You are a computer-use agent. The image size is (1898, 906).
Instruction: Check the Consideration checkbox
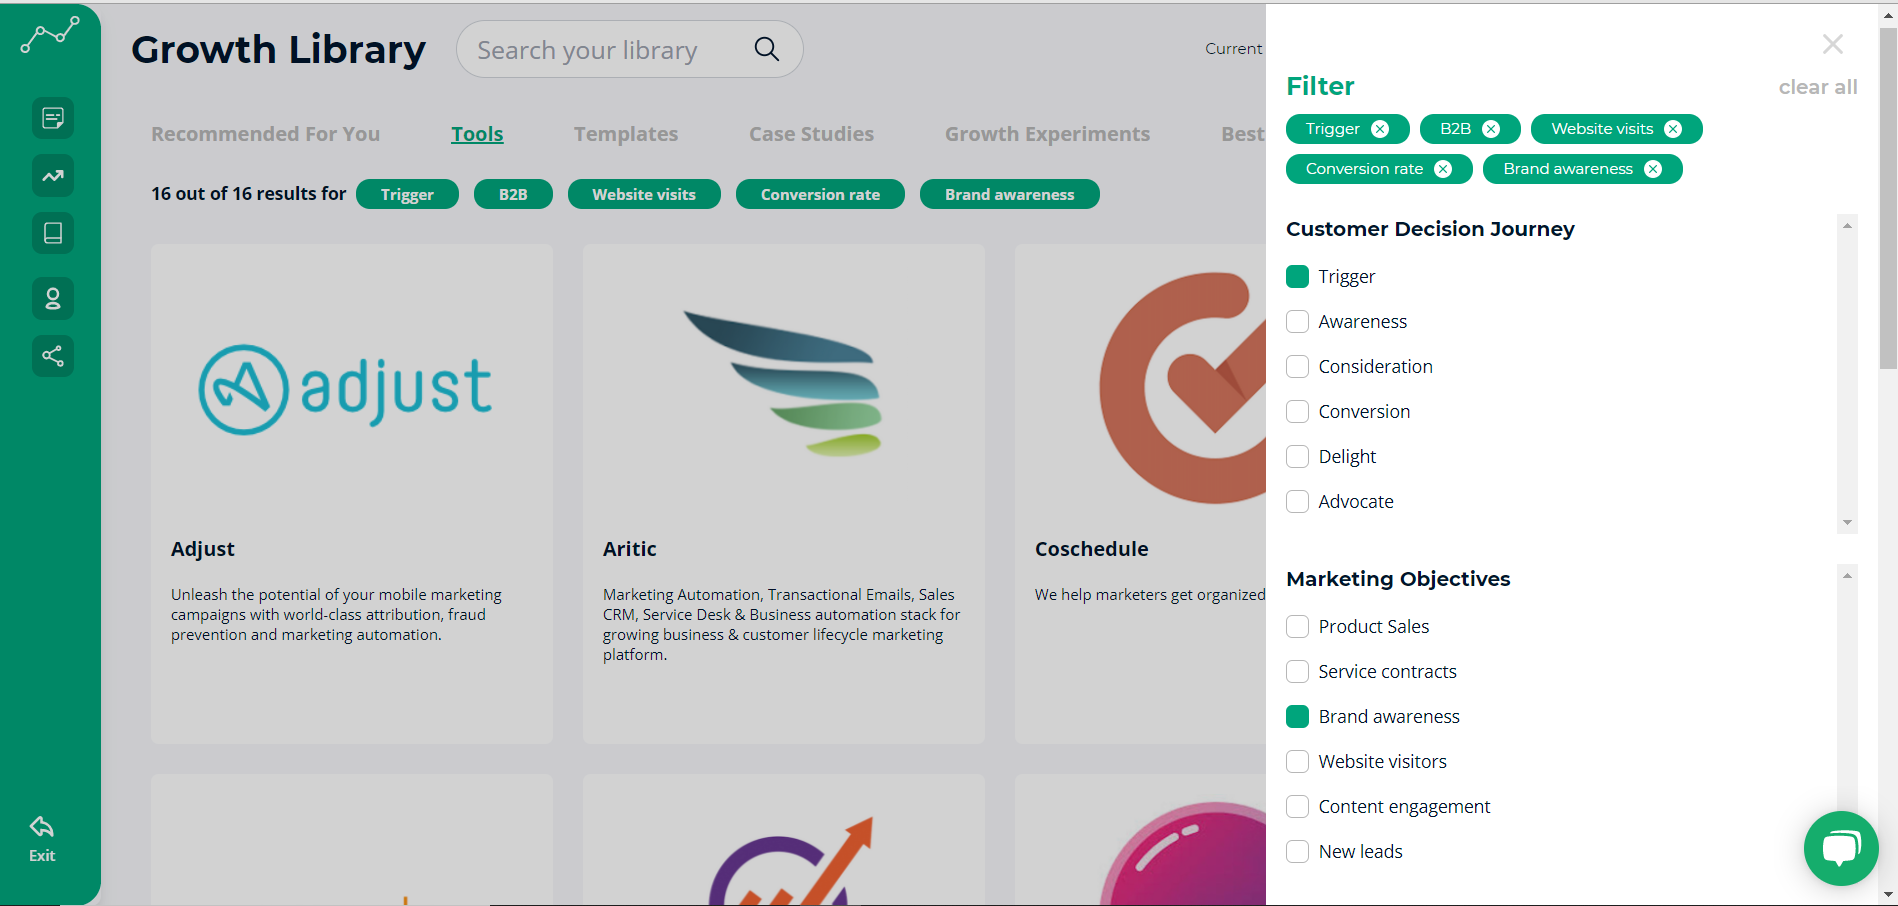[x=1298, y=367]
